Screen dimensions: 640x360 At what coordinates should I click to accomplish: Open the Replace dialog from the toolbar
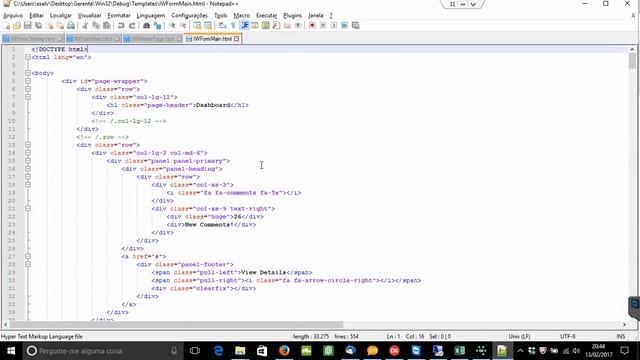click(157, 26)
